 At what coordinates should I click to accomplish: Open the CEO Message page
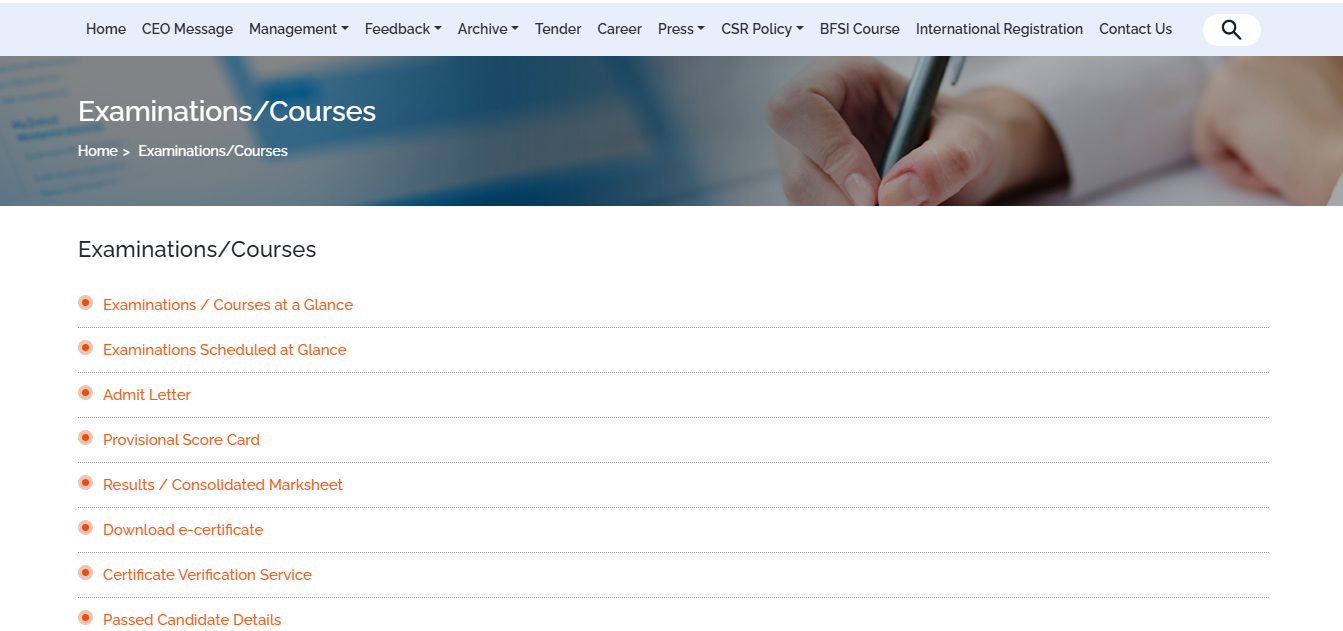(187, 29)
